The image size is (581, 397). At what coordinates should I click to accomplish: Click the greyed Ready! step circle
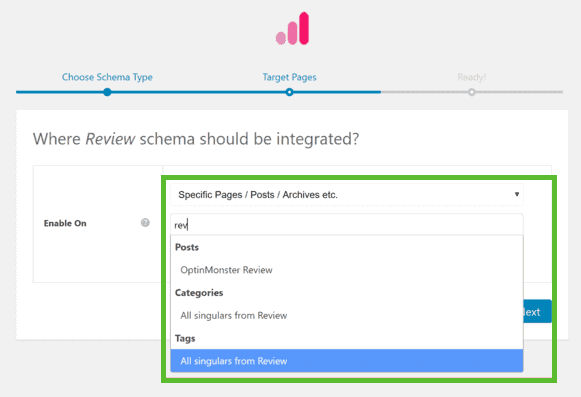[471, 92]
